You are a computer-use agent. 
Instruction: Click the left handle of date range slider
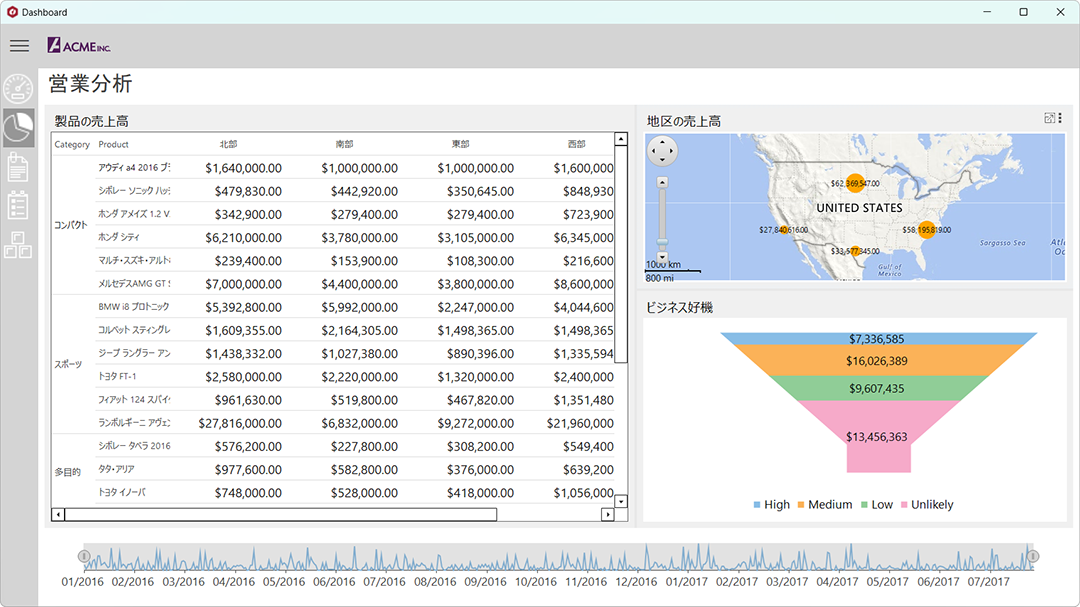[84, 556]
